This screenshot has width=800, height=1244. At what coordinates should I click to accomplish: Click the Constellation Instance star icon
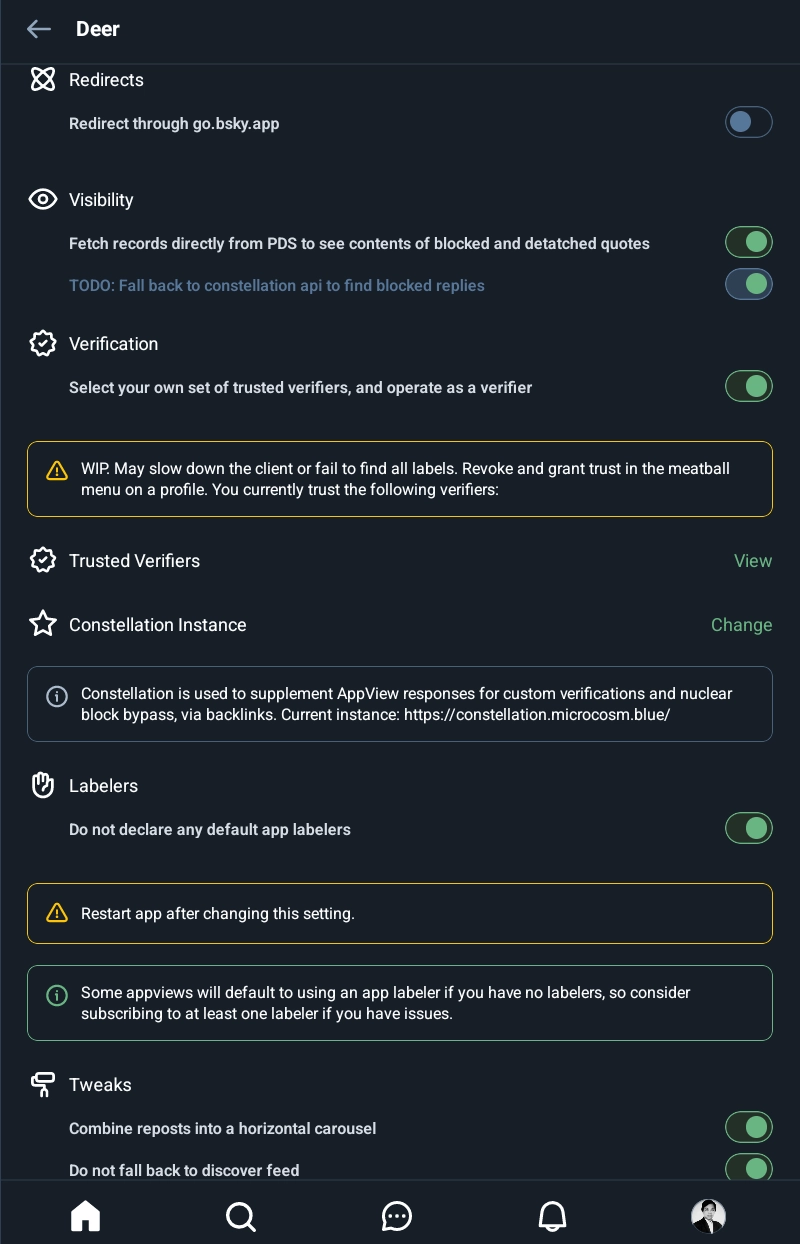point(42,625)
